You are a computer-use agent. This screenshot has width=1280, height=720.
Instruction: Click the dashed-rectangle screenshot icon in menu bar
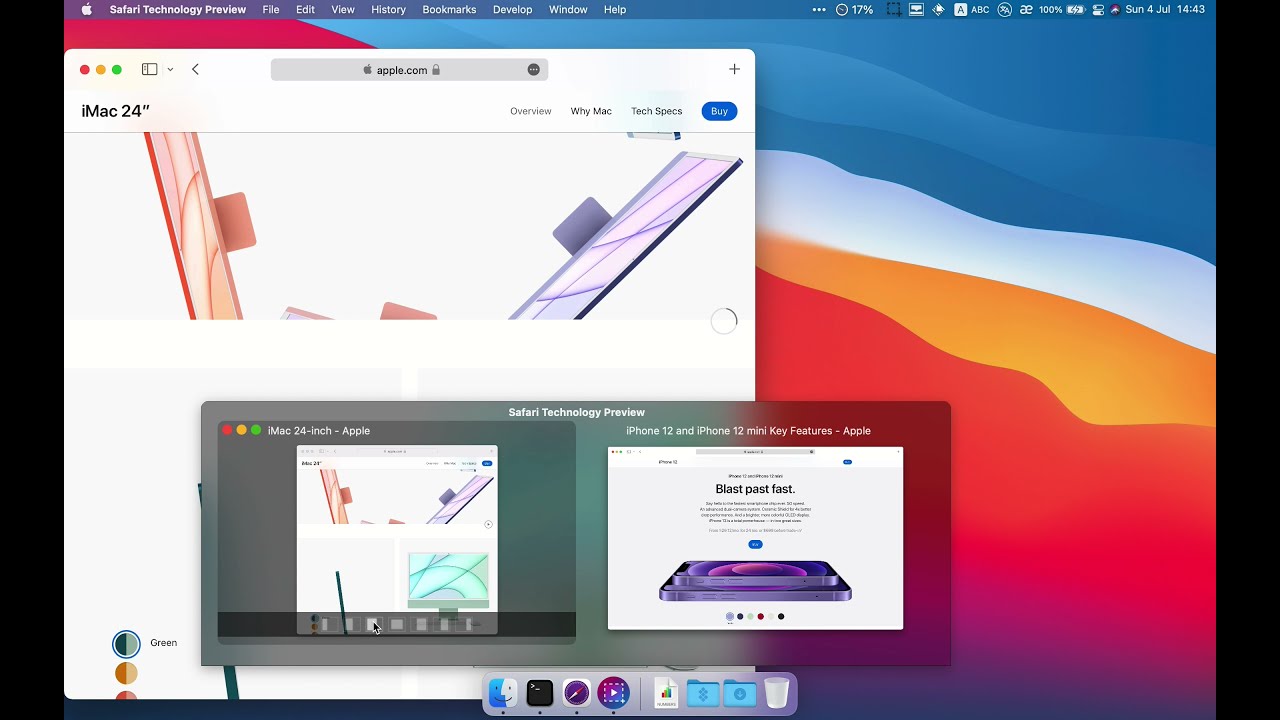pyautogui.click(x=893, y=10)
